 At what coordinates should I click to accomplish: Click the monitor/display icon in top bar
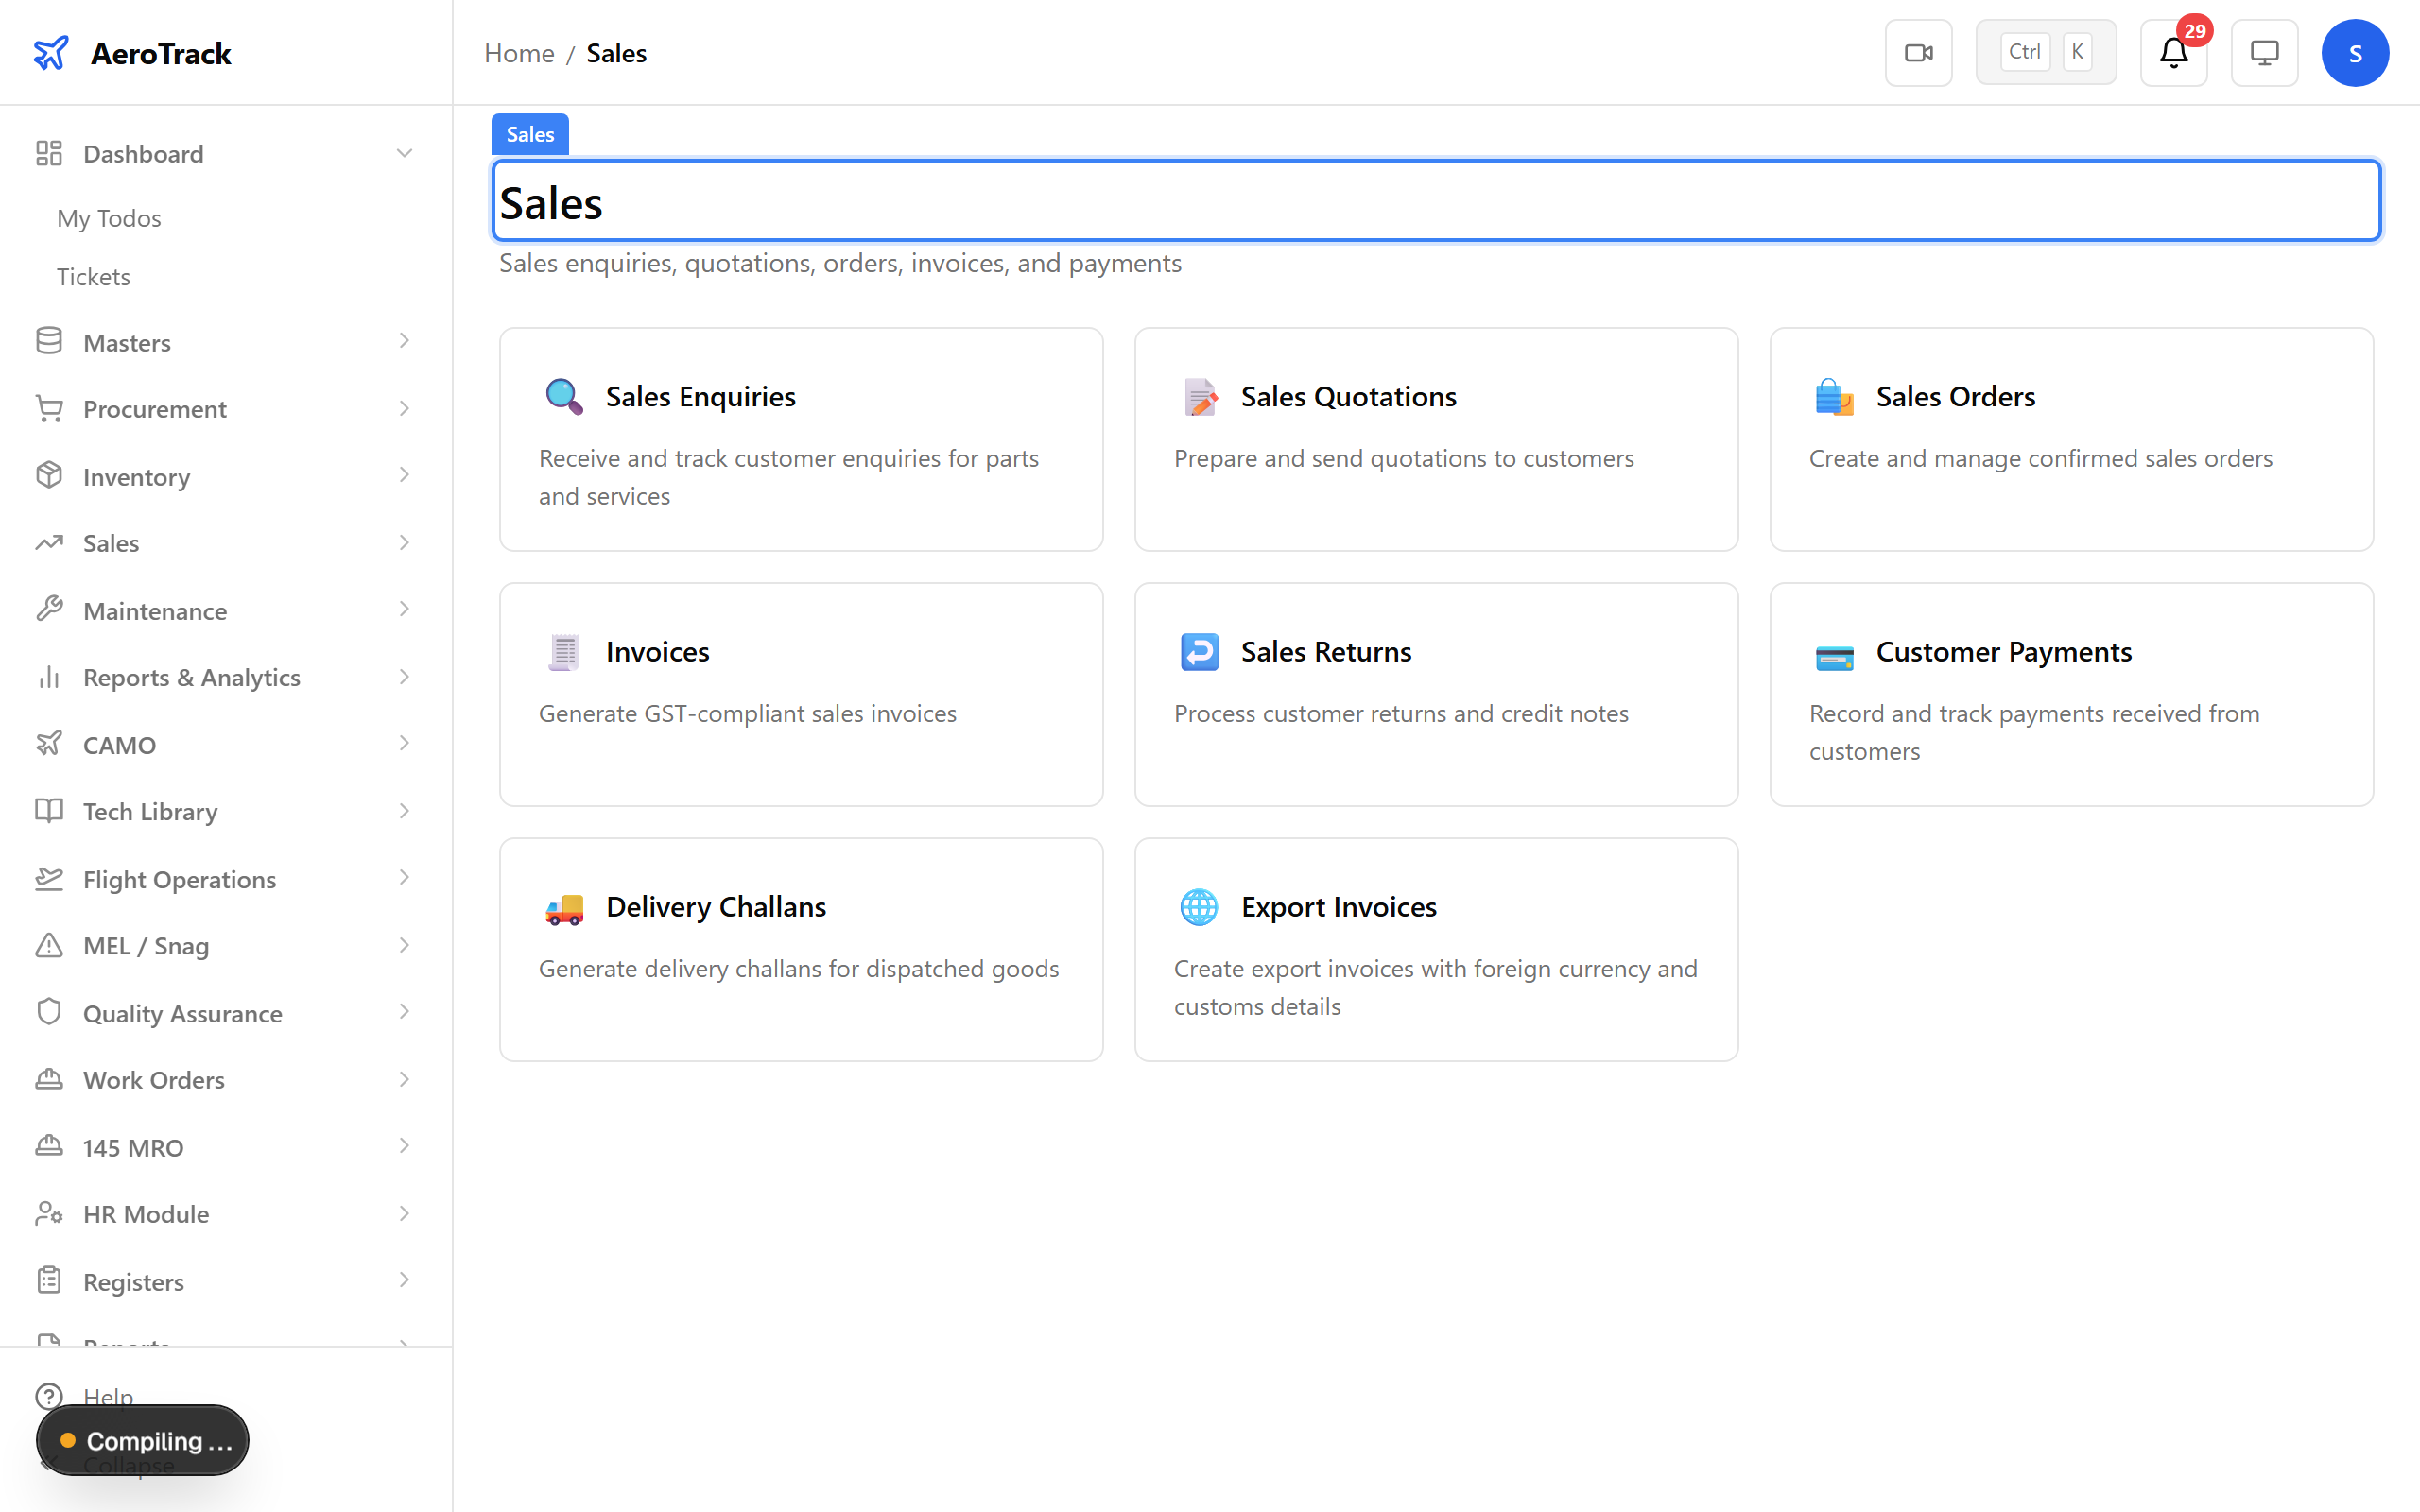point(2264,52)
